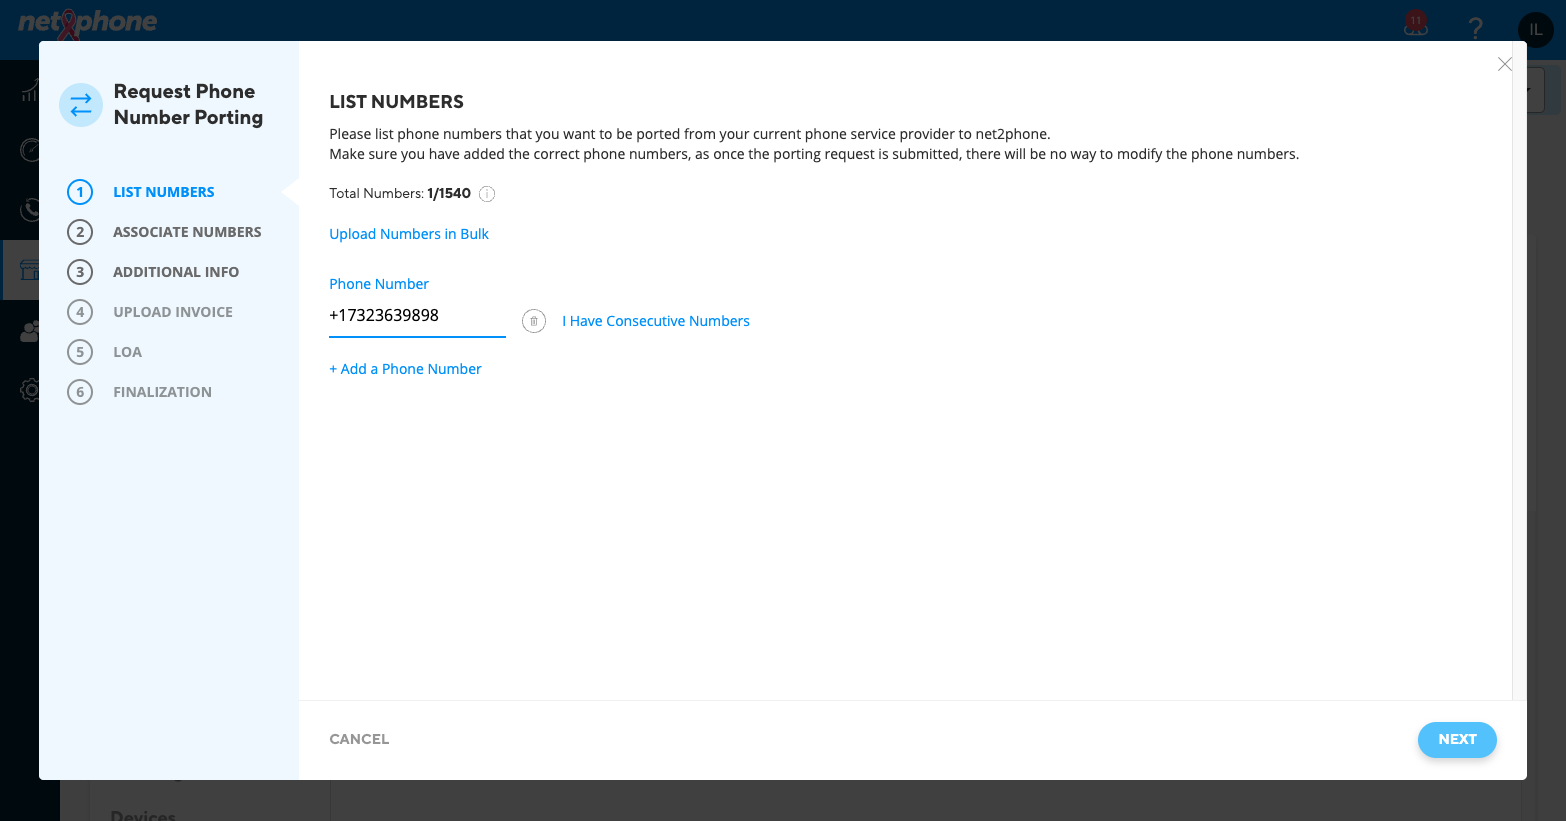Click the trash icon beside the phone number
The width and height of the screenshot is (1566, 821).
pos(534,321)
